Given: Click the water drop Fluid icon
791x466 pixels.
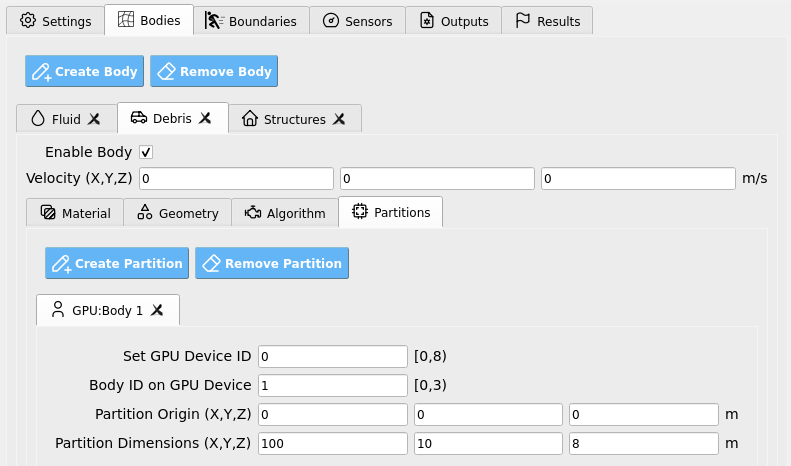Looking at the screenshot, I should pyautogui.click(x=38, y=119).
